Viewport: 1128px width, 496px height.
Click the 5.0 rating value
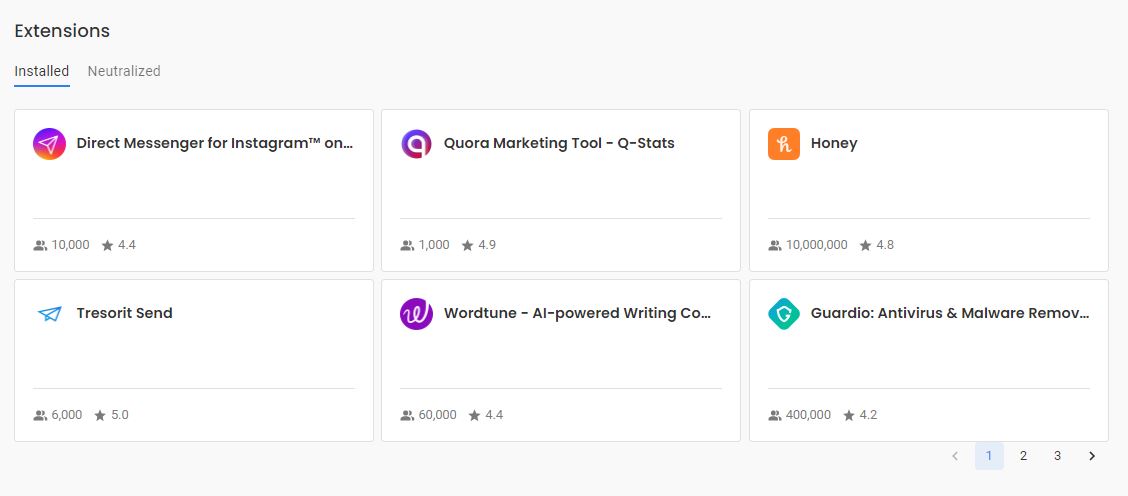(x=119, y=415)
